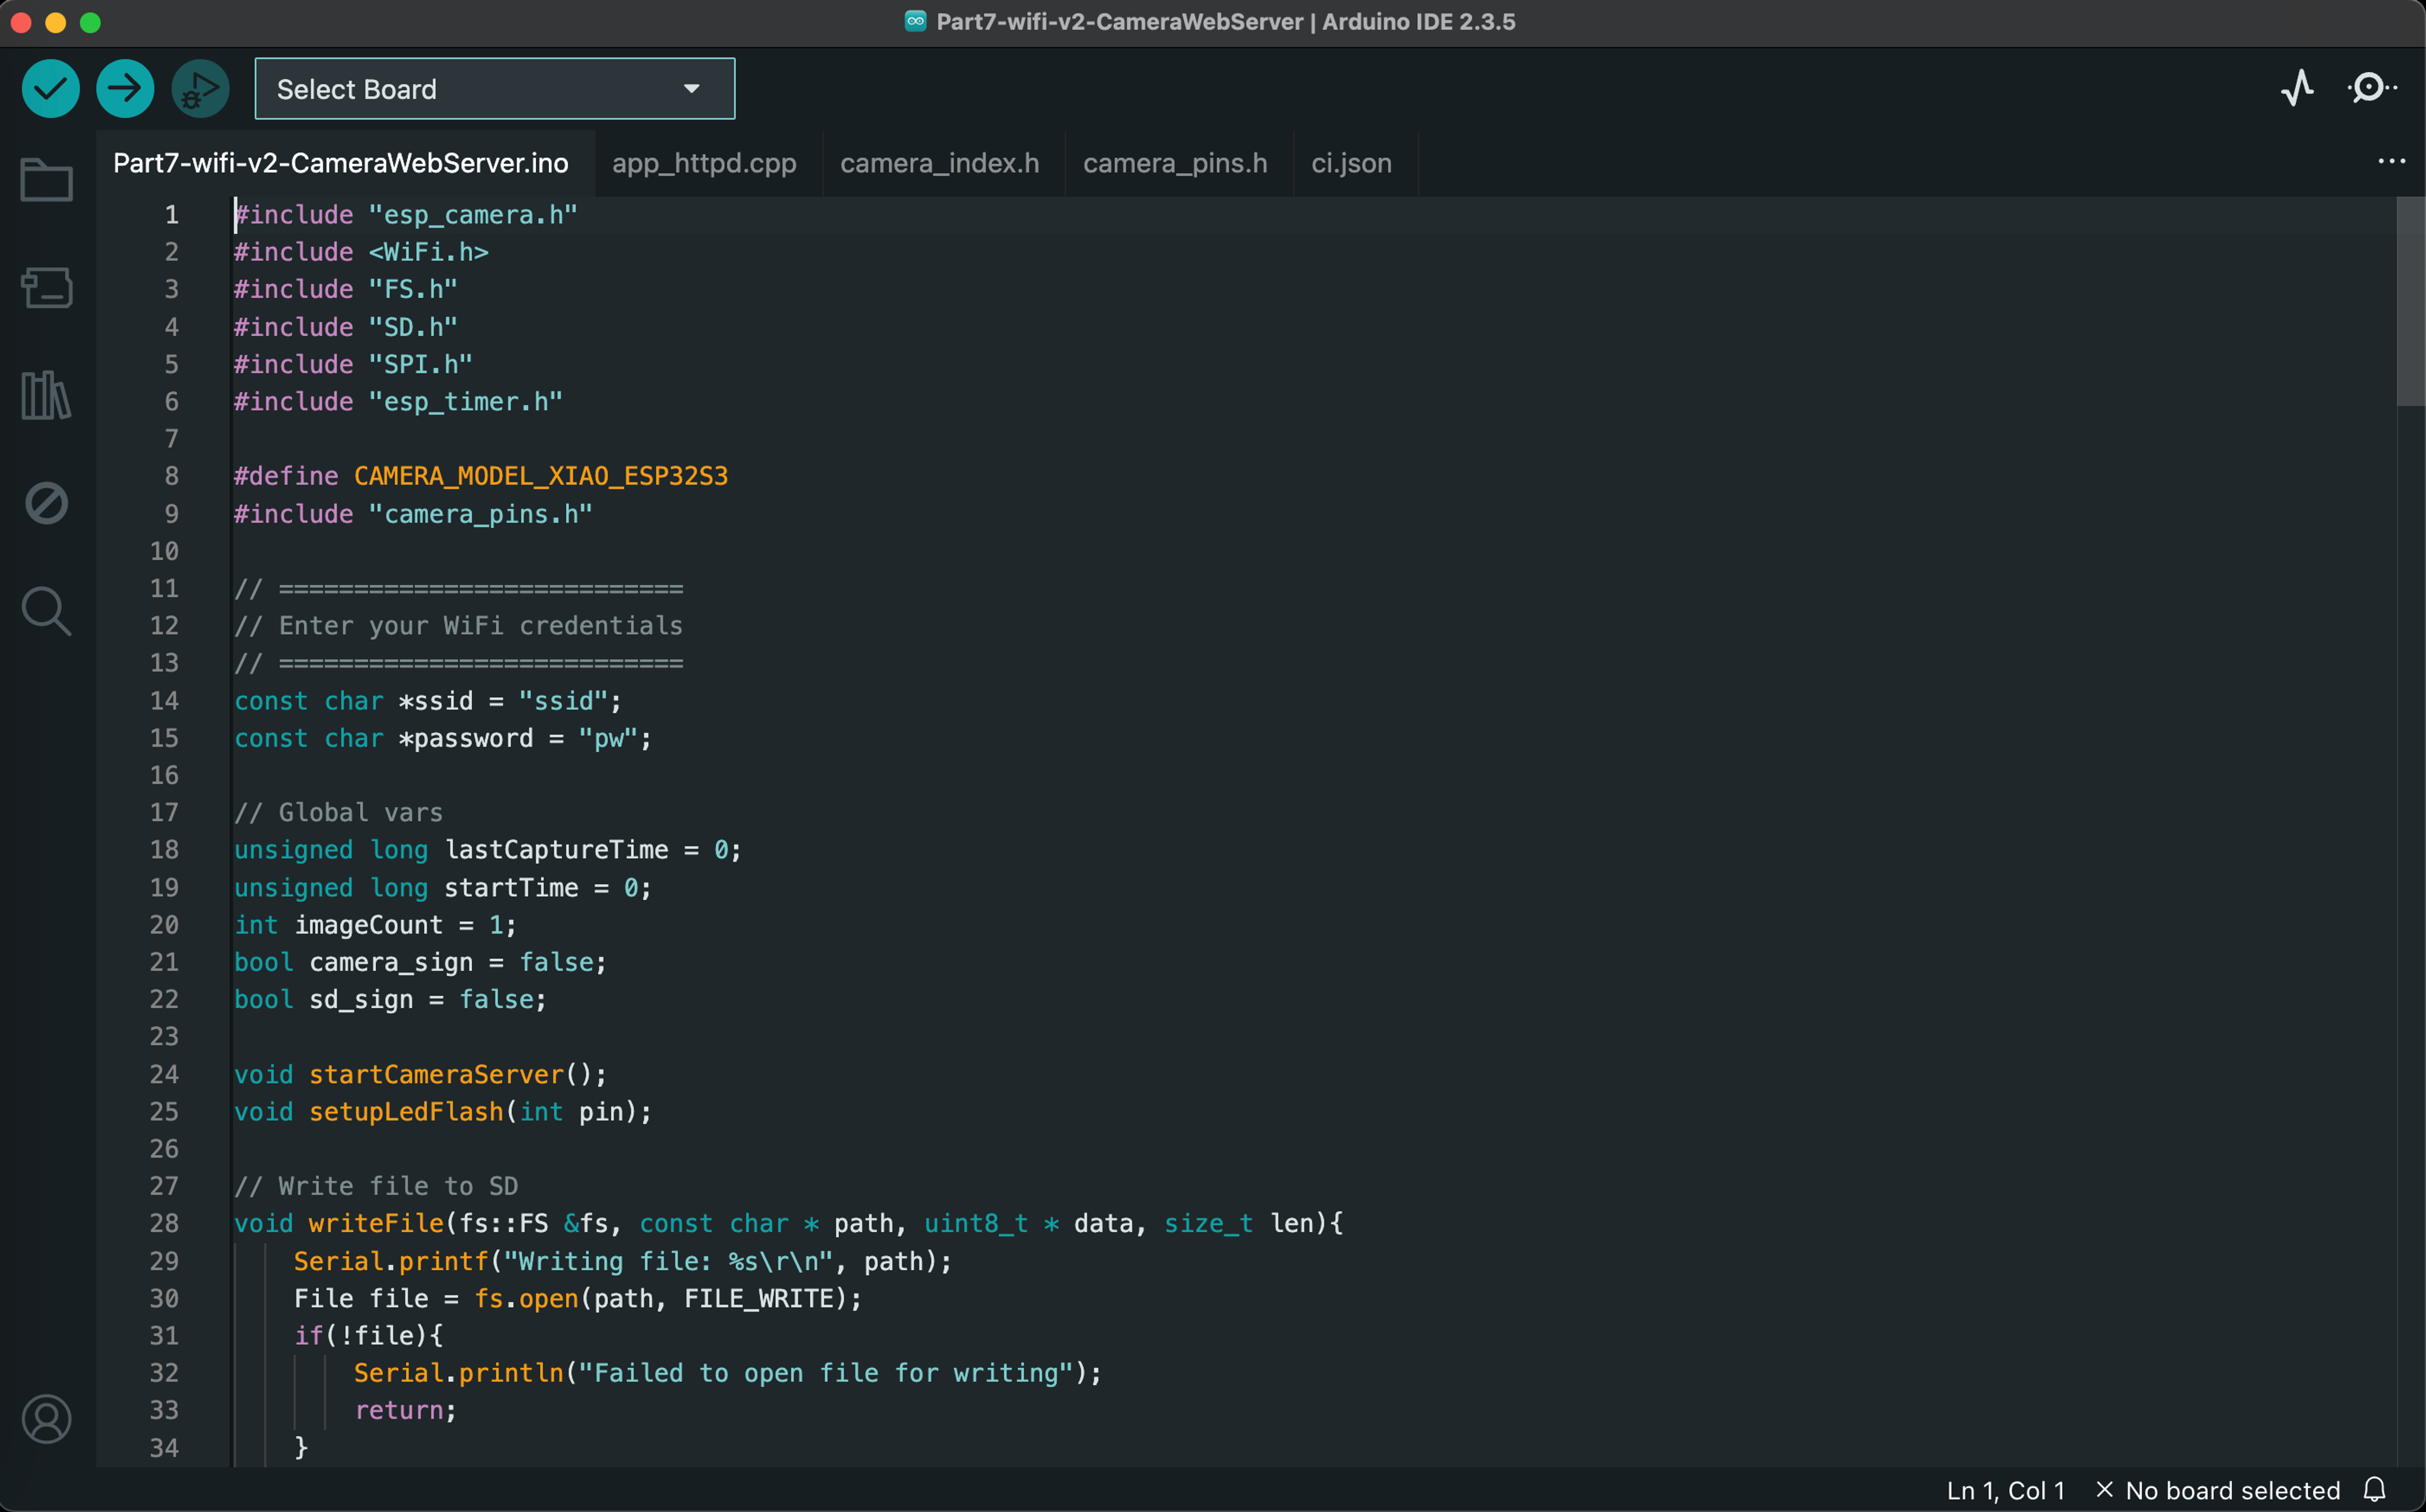Image resolution: width=2426 pixels, height=1512 pixels.
Task: Open the Serial Plotter
Action: pos(2297,88)
